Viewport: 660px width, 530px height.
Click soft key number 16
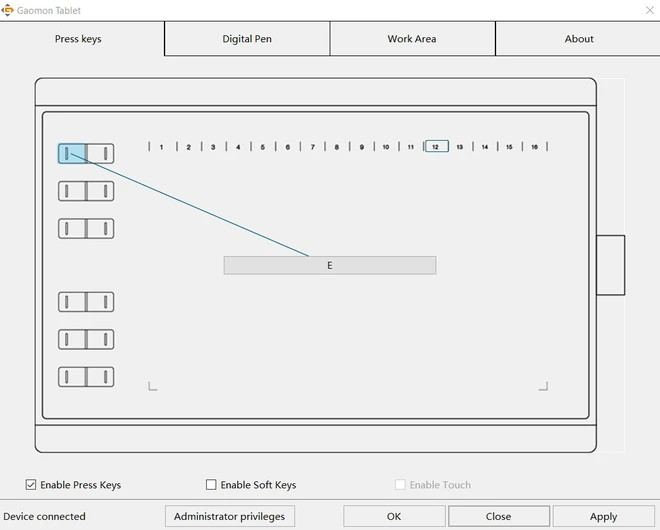click(535, 147)
